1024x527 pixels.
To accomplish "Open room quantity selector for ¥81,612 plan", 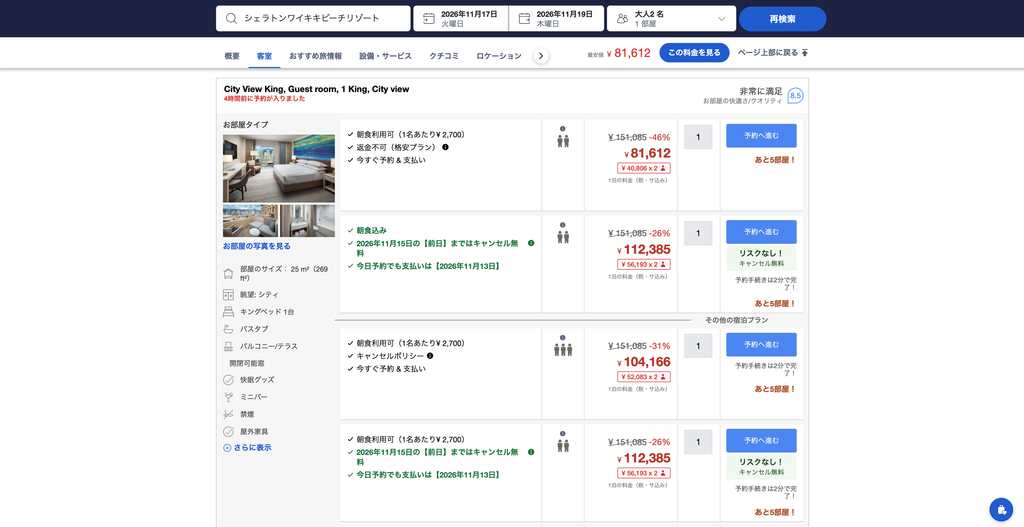I will tap(698, 137).
